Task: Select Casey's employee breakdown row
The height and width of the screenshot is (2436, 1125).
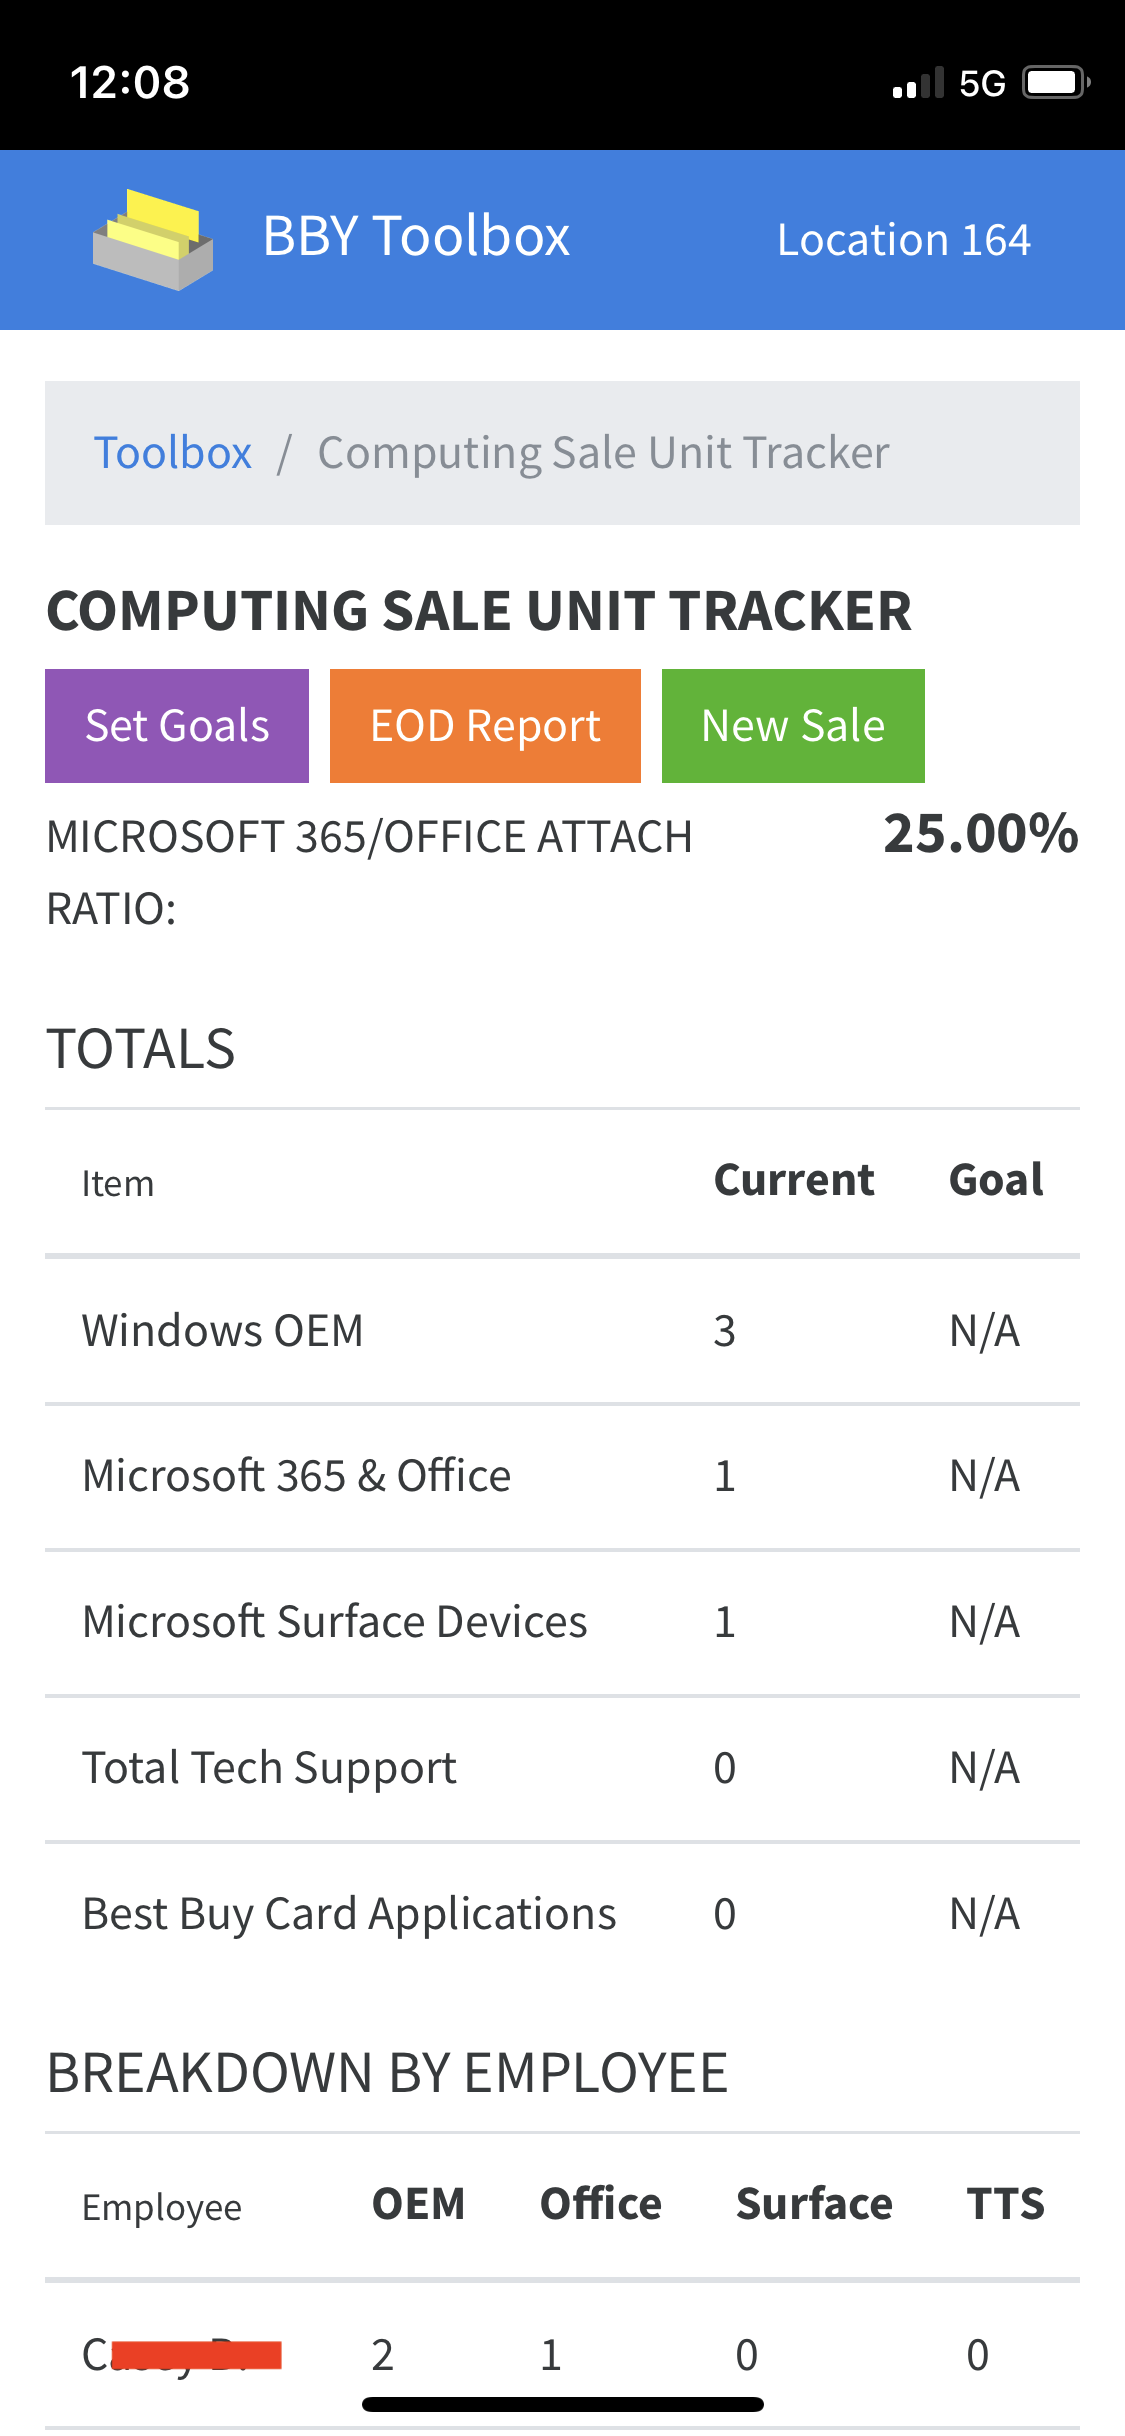Action: coord(560,2355)
